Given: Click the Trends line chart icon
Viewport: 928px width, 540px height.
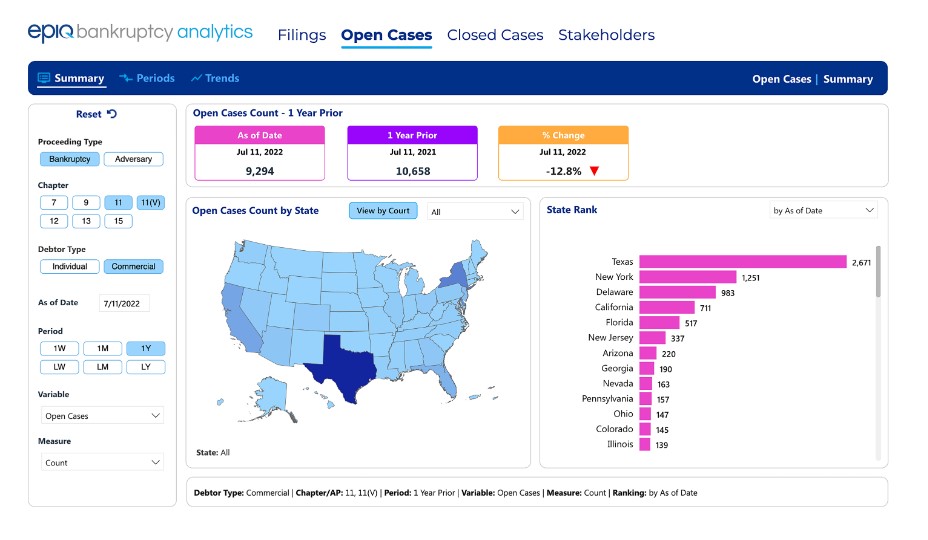Looking at the screenshot, I should point(196,78).
